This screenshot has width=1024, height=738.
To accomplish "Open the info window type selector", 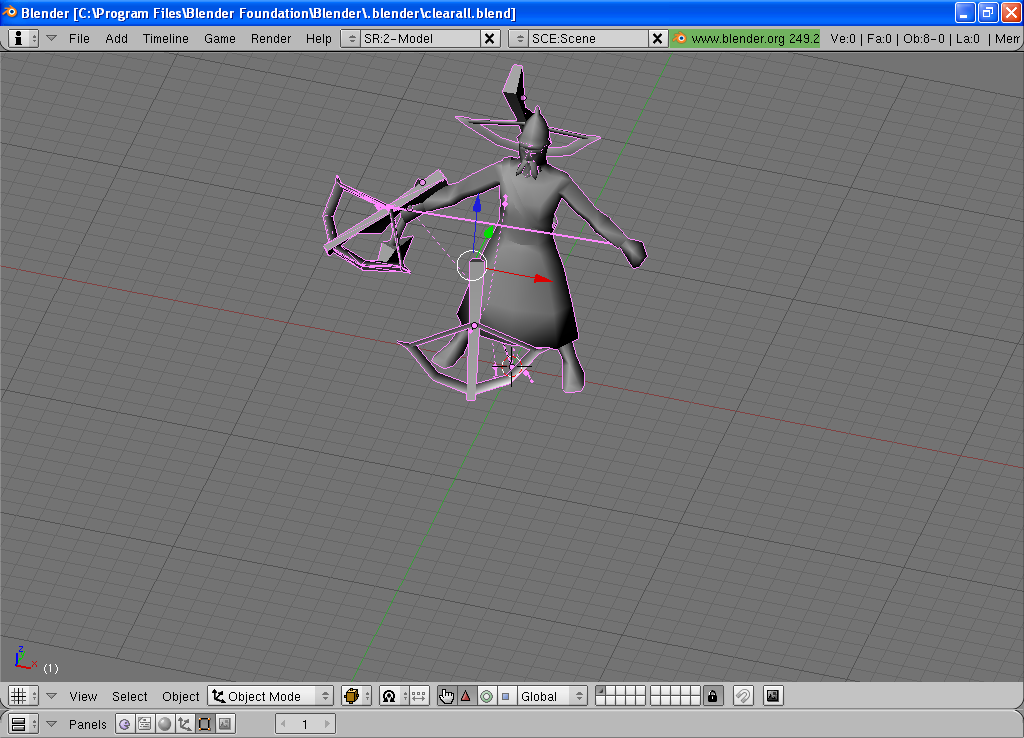I will point(24,39).
